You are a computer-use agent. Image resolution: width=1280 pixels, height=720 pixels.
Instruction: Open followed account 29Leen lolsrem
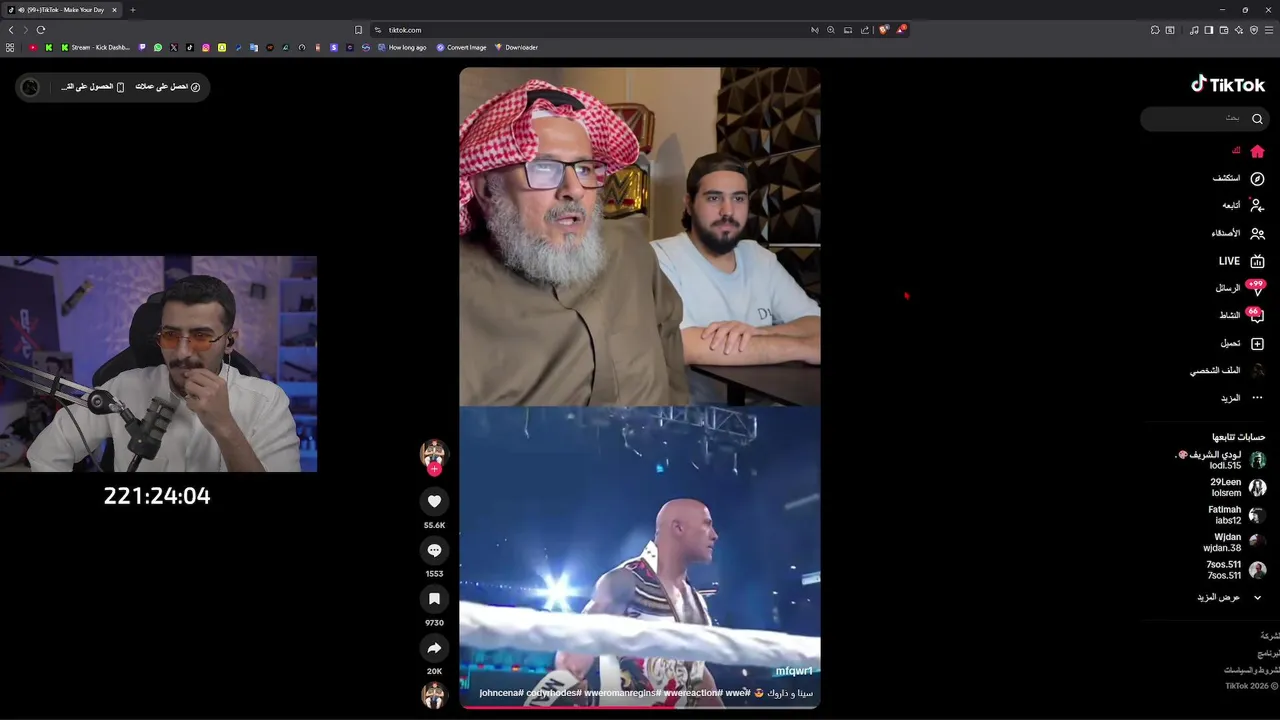pyautogui.click(x=1237, y=487)
